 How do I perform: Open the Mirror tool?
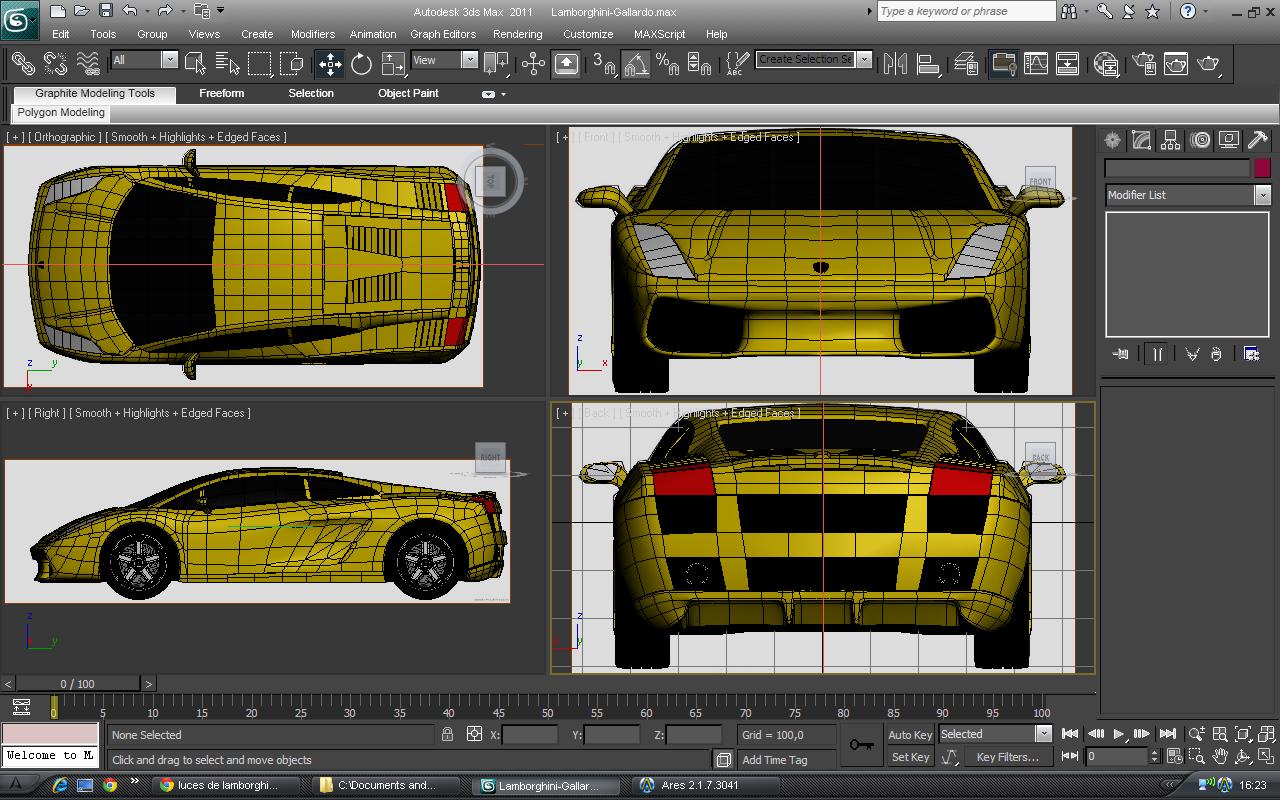(x=896, y=64)
